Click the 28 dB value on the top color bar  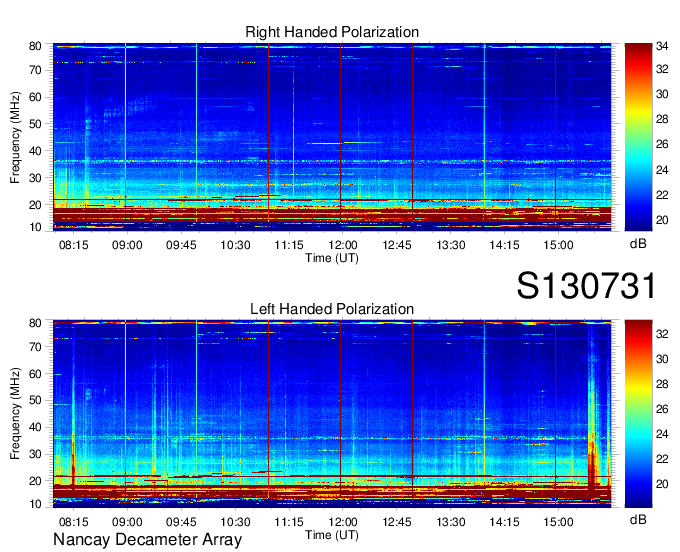click(662, 119)
